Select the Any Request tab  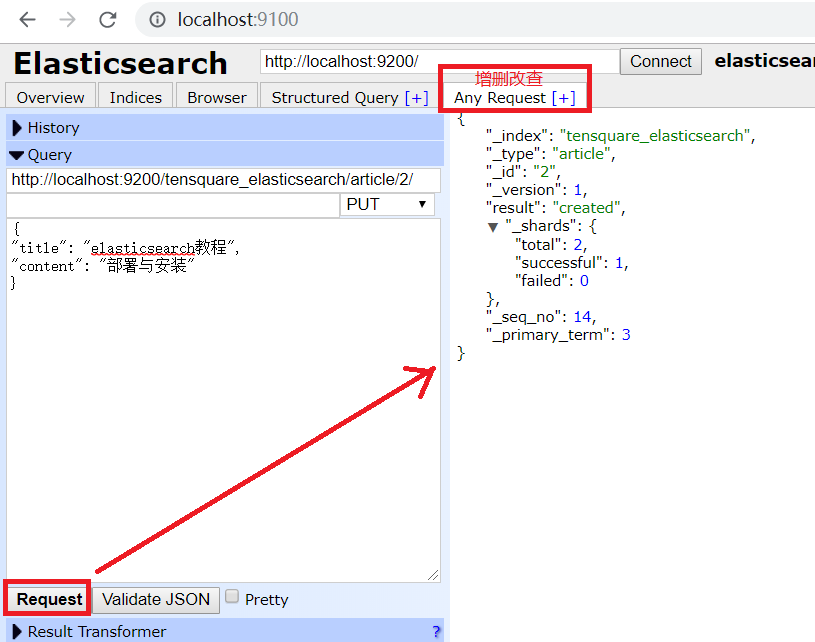click(499, 97)
